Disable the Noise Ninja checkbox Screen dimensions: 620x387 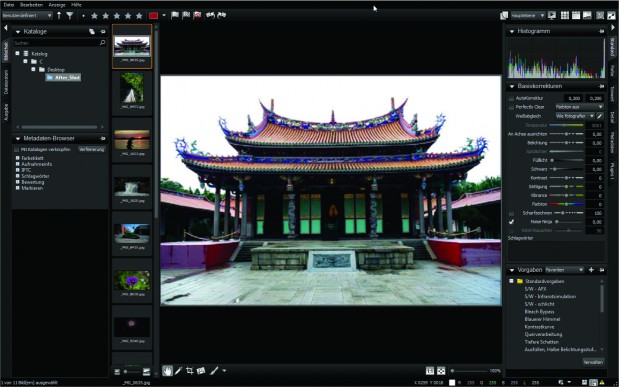(511, 222)
